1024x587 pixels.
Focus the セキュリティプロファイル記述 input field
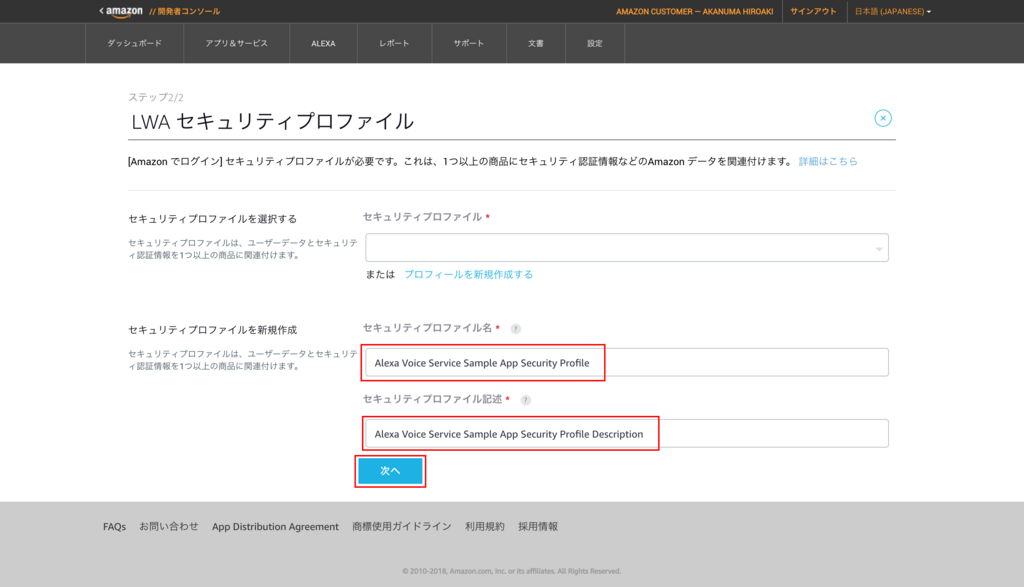click(x=627, y=434)
